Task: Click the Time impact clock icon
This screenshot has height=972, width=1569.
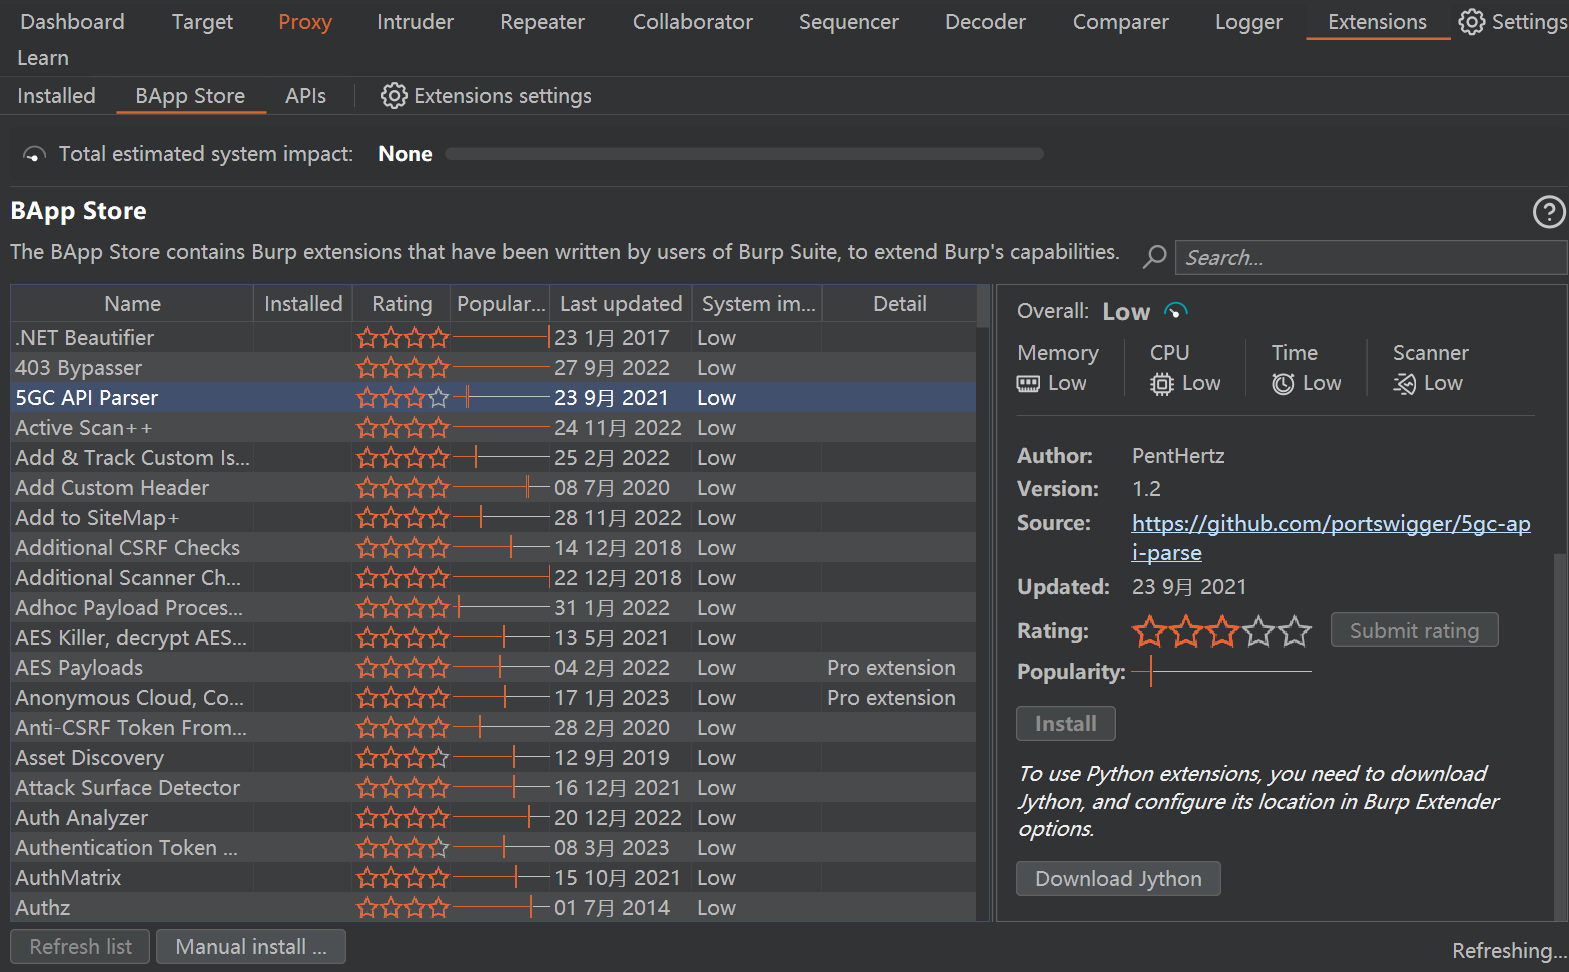Action: click(1283, 384)
